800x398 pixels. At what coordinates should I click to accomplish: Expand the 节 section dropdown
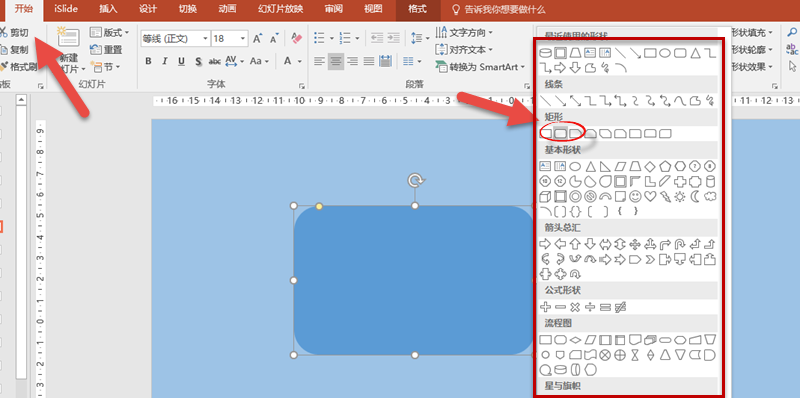pyautogui.click(x=105, y=67)
